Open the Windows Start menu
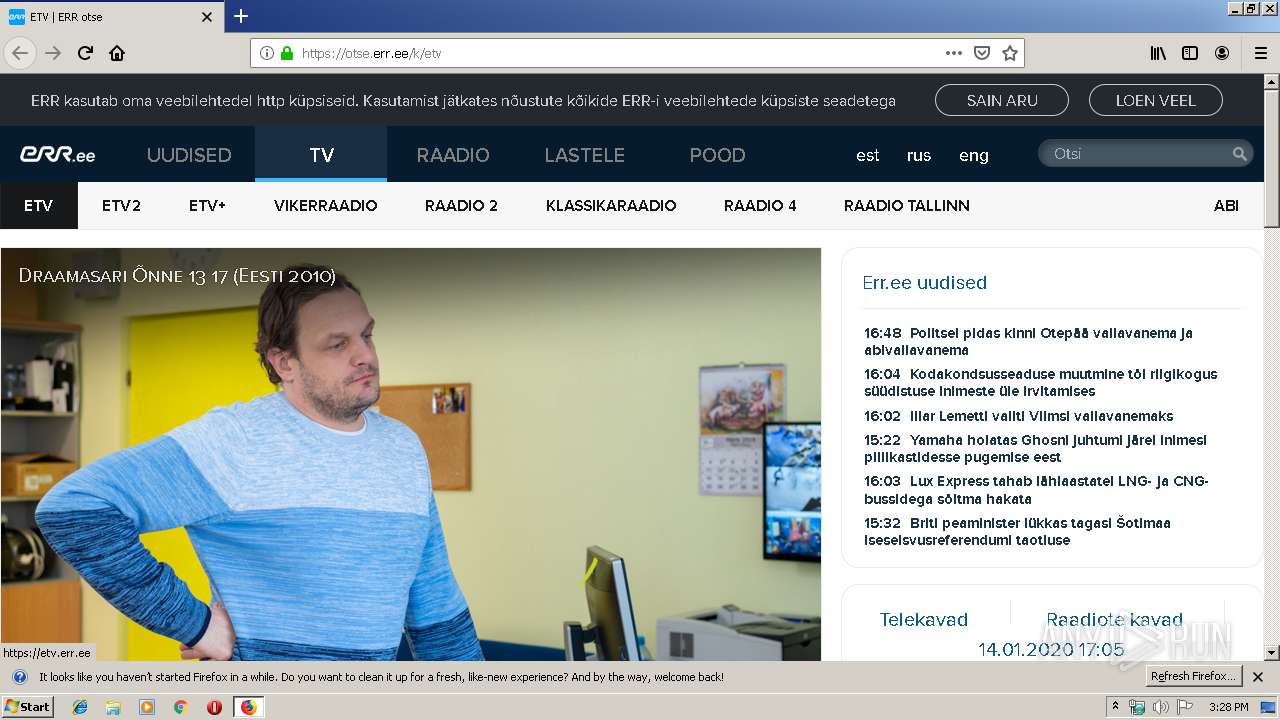The height and width of the screenshot is (720, 1280). point(28,706)
